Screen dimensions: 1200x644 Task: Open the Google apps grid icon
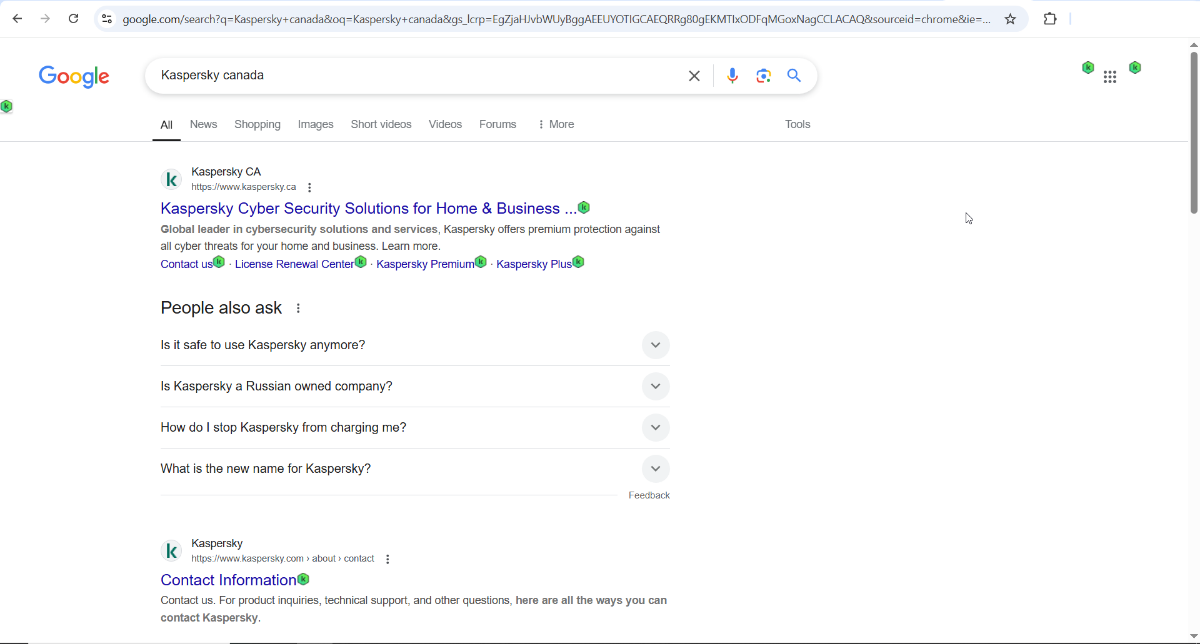[x=1110, y=77]
